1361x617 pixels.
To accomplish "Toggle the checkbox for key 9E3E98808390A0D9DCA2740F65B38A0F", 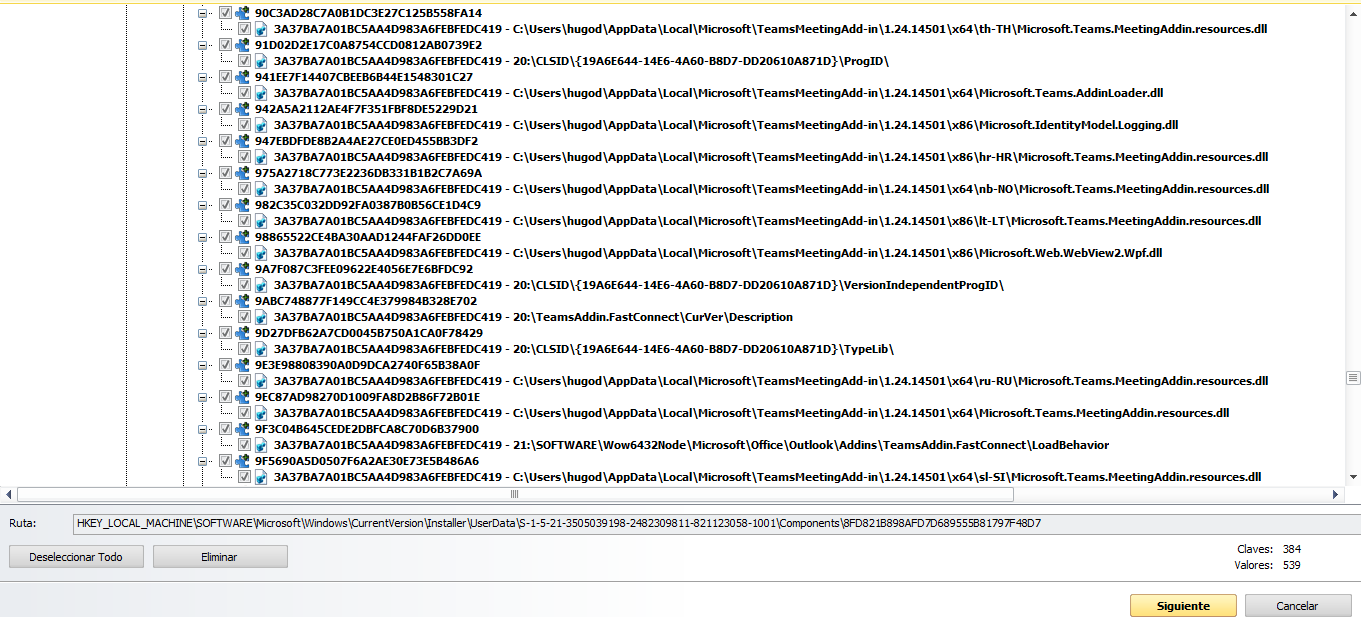I will [x=225, y=365].
